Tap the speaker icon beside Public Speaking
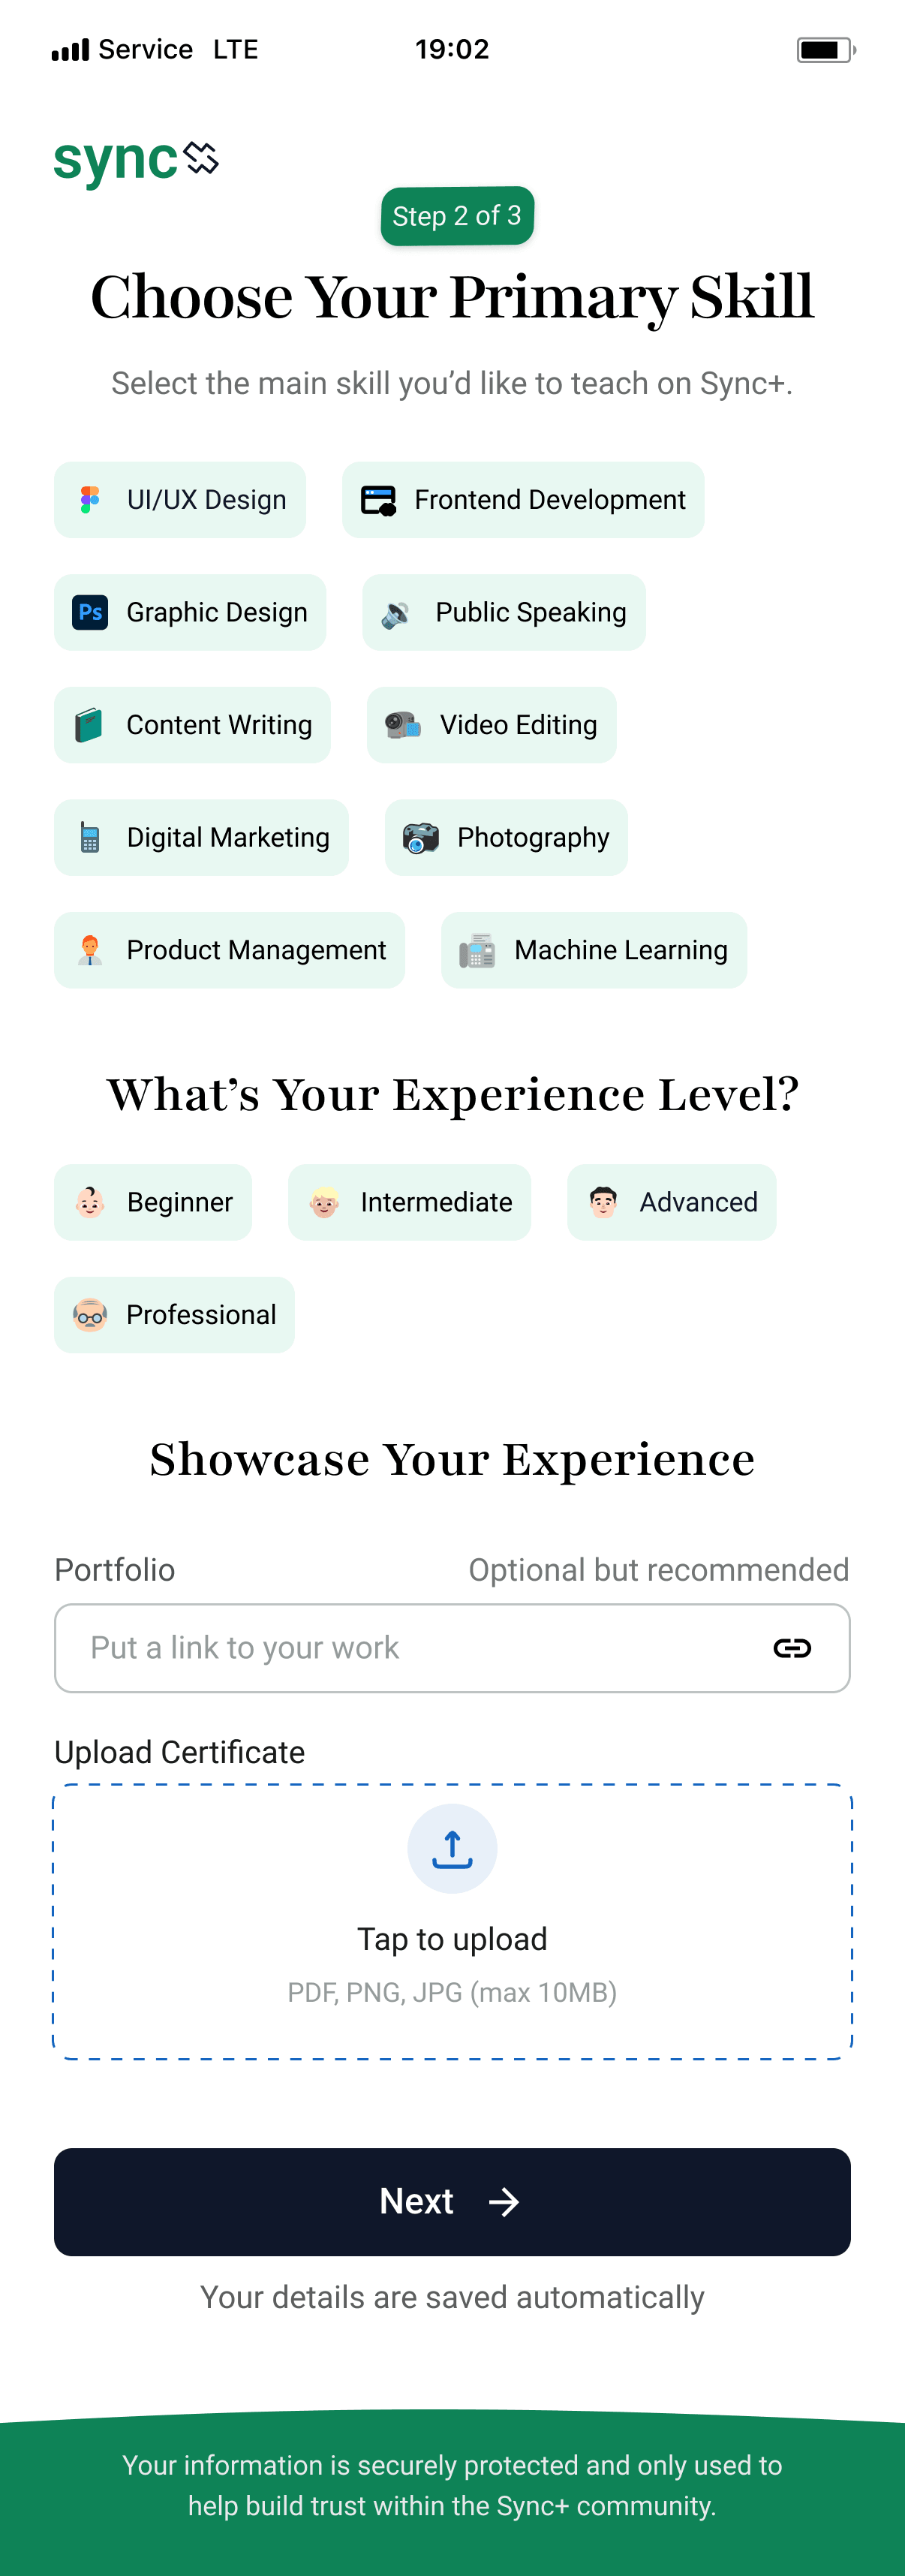Viewport: 905px width, 2576px height. tap(396, 613)
